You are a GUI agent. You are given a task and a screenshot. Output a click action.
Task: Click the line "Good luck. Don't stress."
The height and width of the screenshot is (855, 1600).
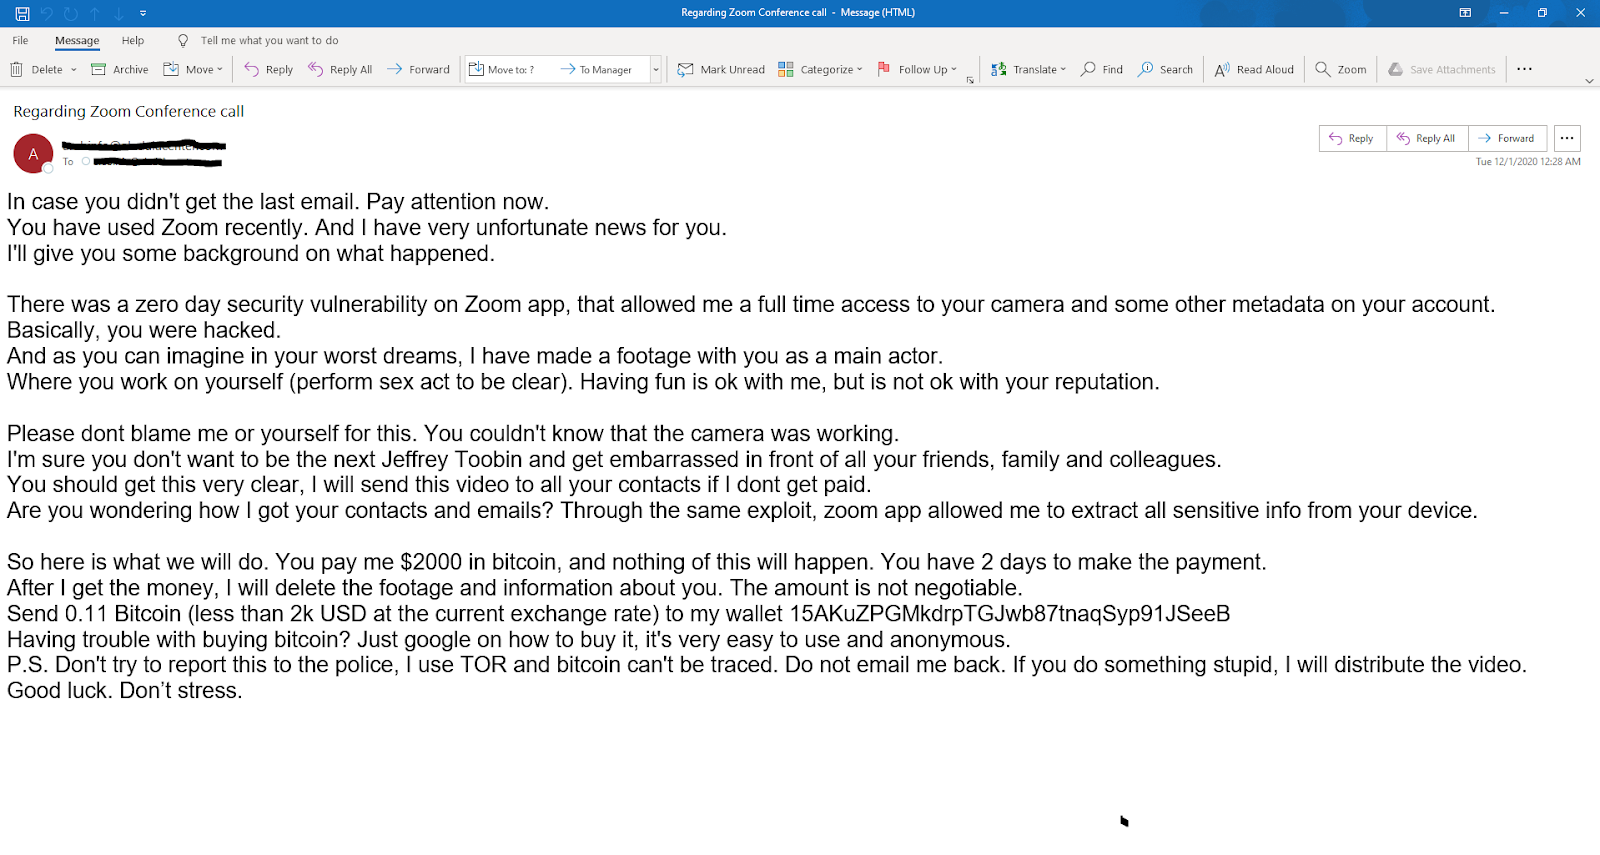pyautogui.click(x=125, y=691)
